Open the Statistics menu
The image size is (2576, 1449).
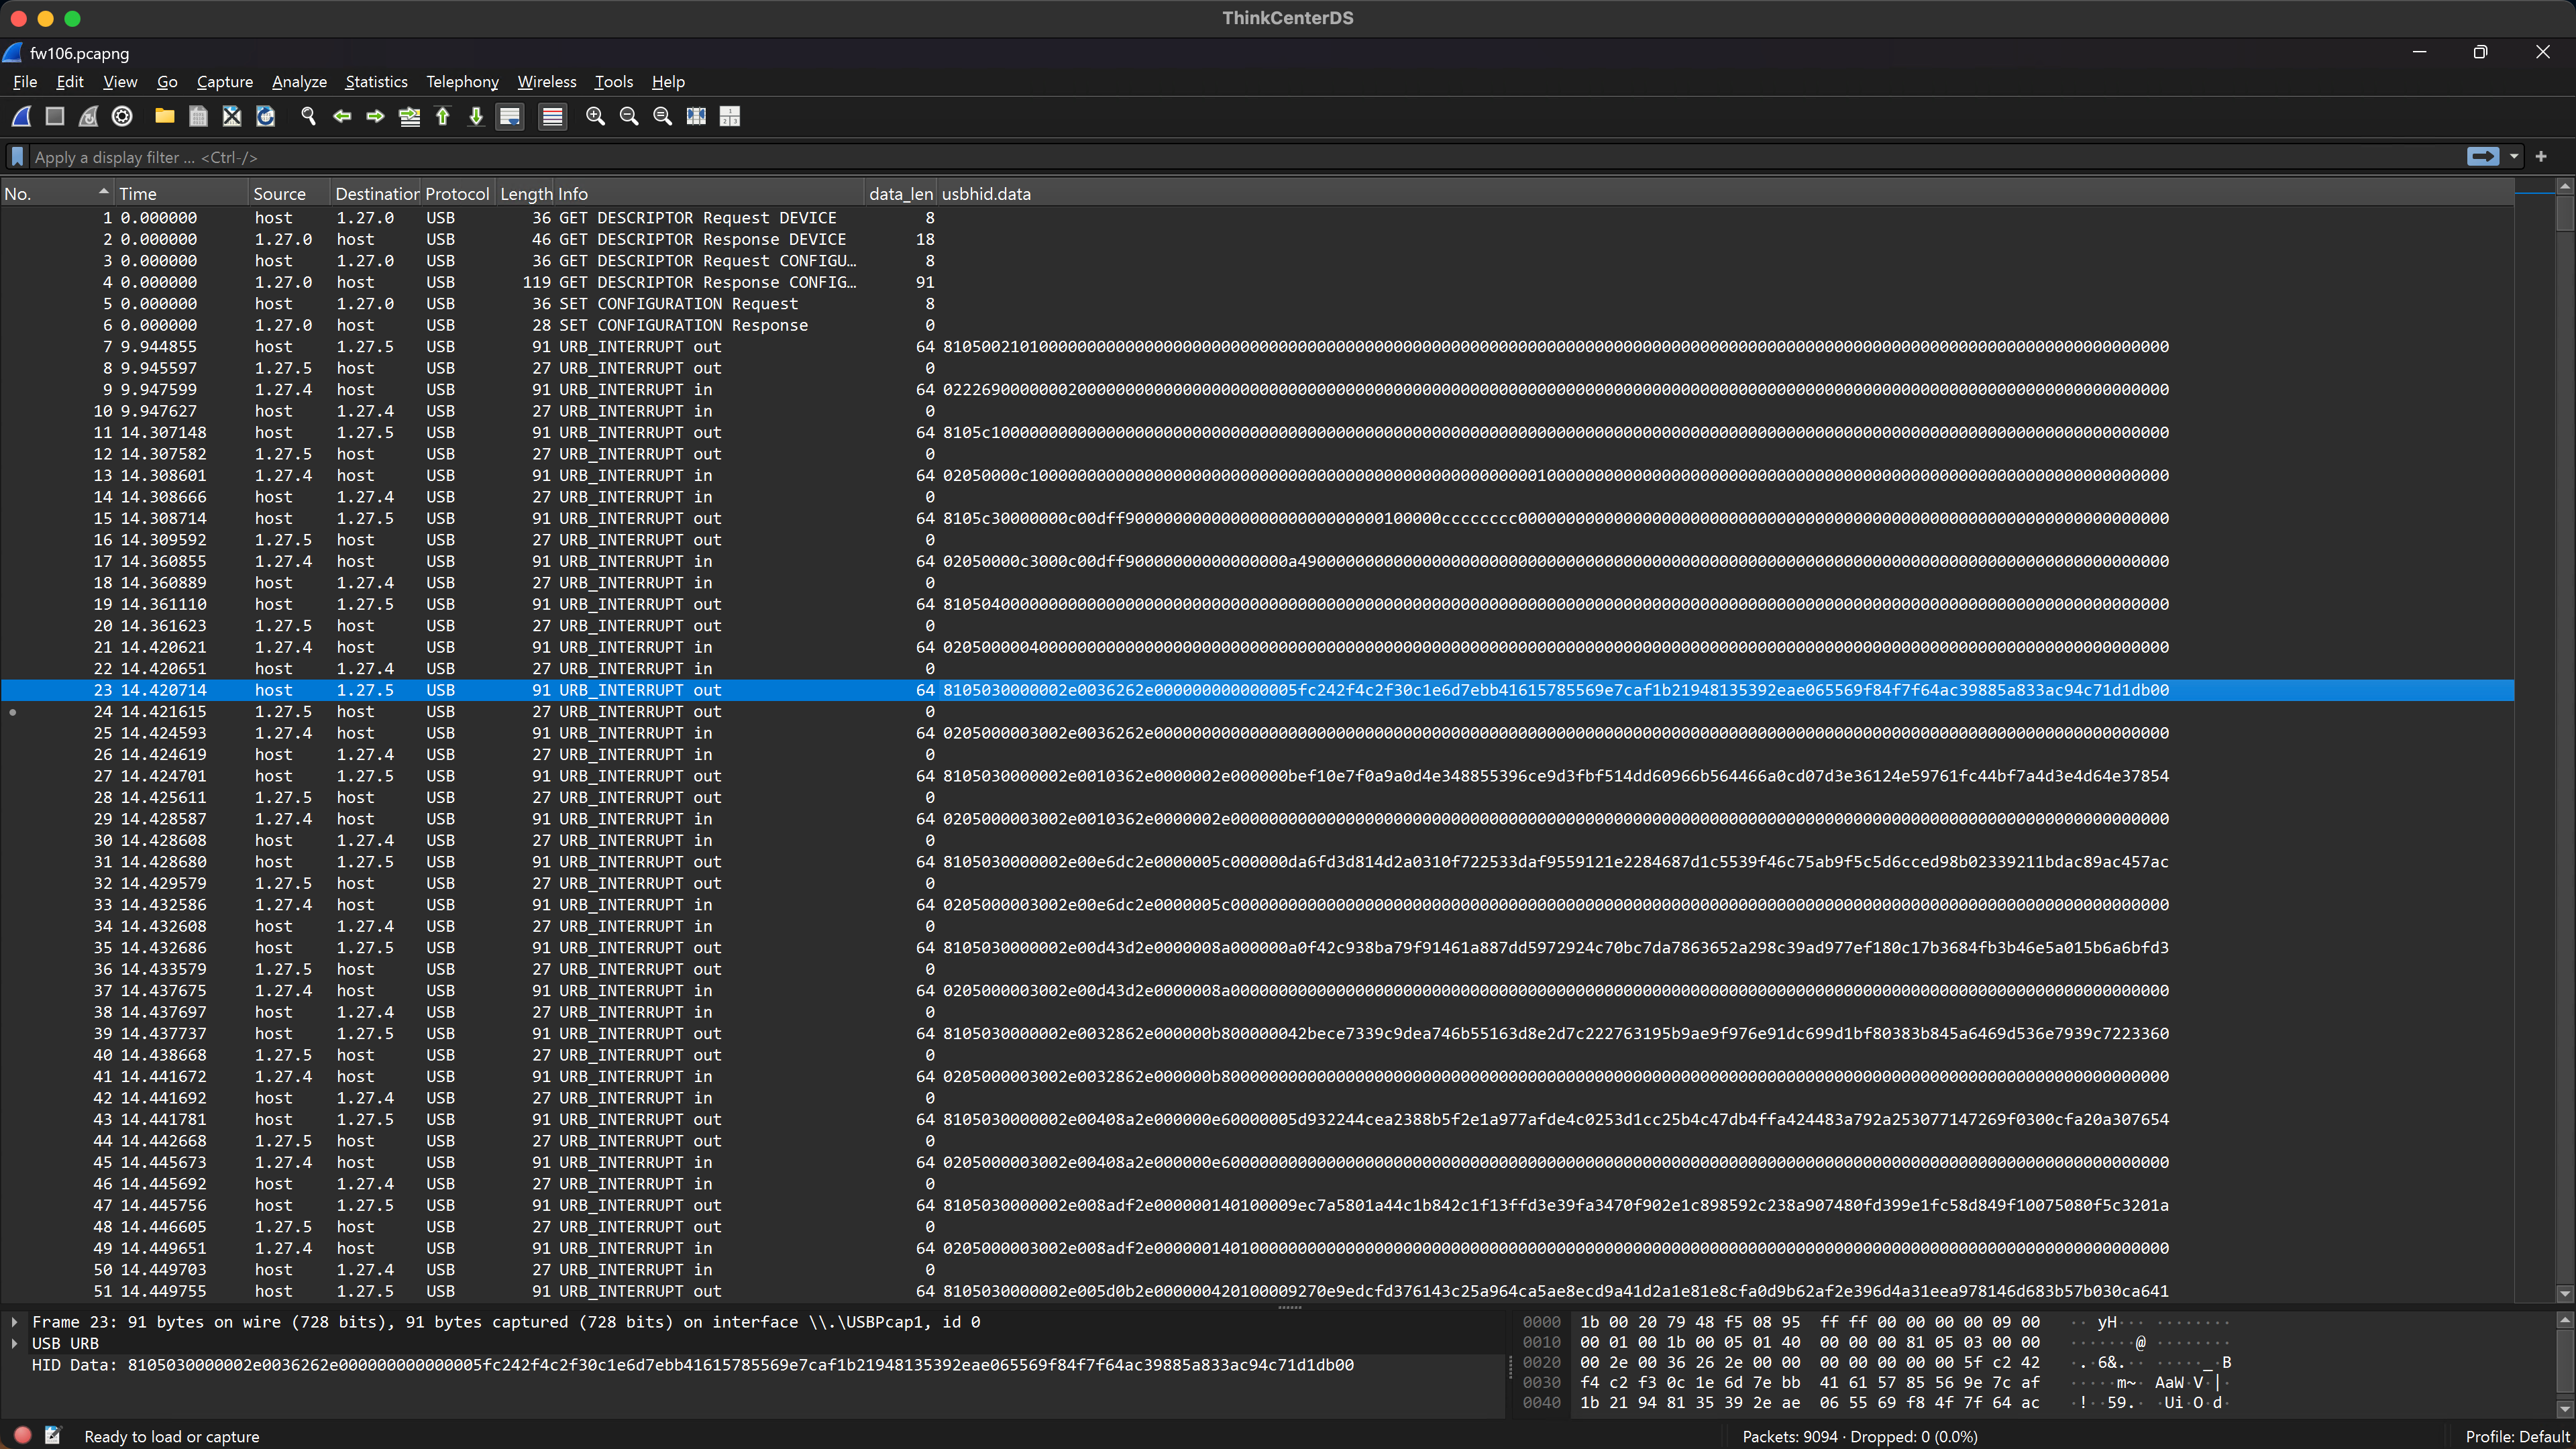coord(376,82)
